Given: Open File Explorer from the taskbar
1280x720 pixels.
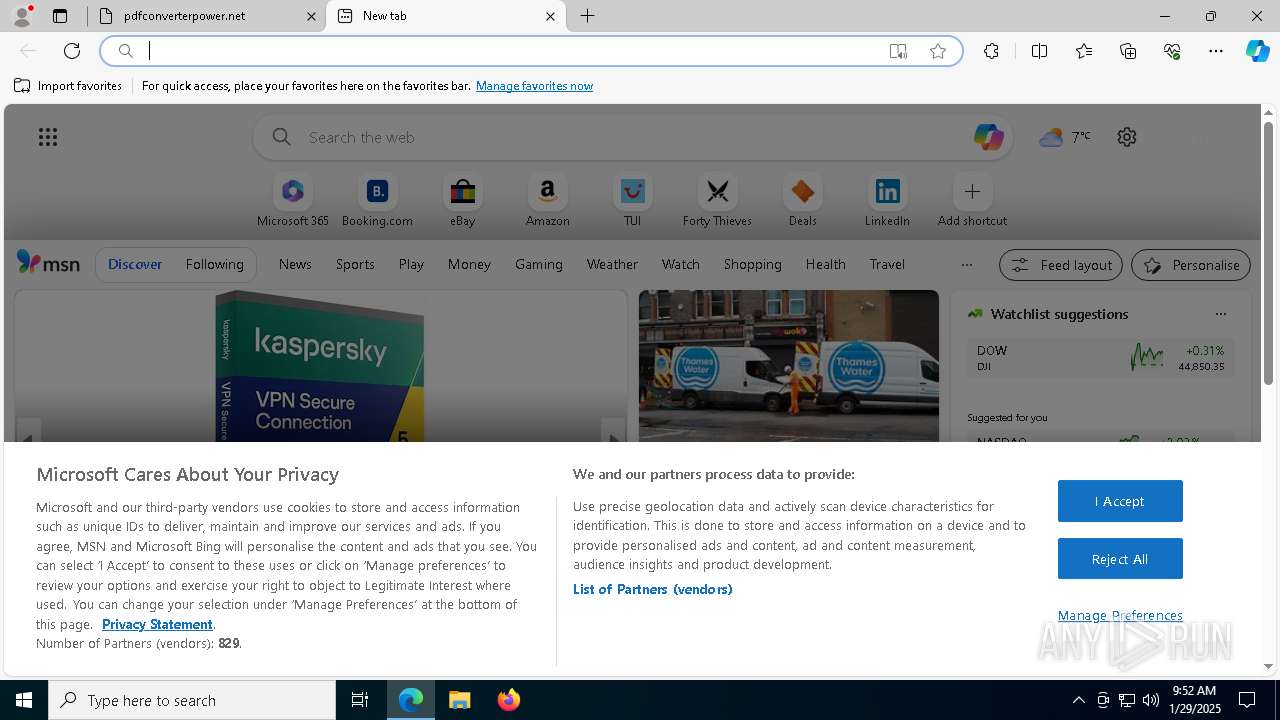Looking at the screenshot, I should point(459,700).
